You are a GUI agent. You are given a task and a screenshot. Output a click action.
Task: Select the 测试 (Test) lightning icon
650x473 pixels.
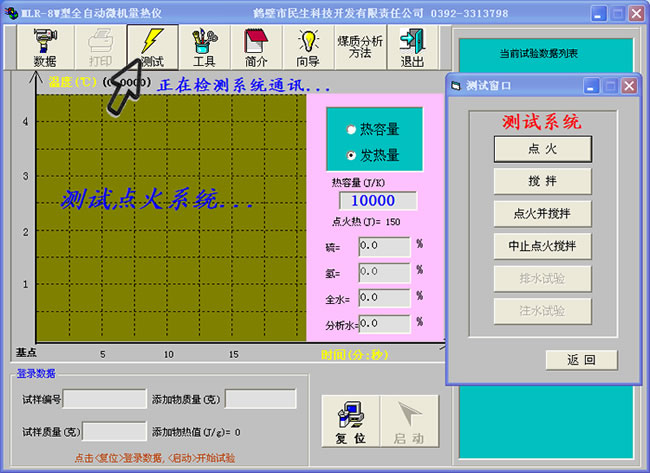(x=152, y=47)
